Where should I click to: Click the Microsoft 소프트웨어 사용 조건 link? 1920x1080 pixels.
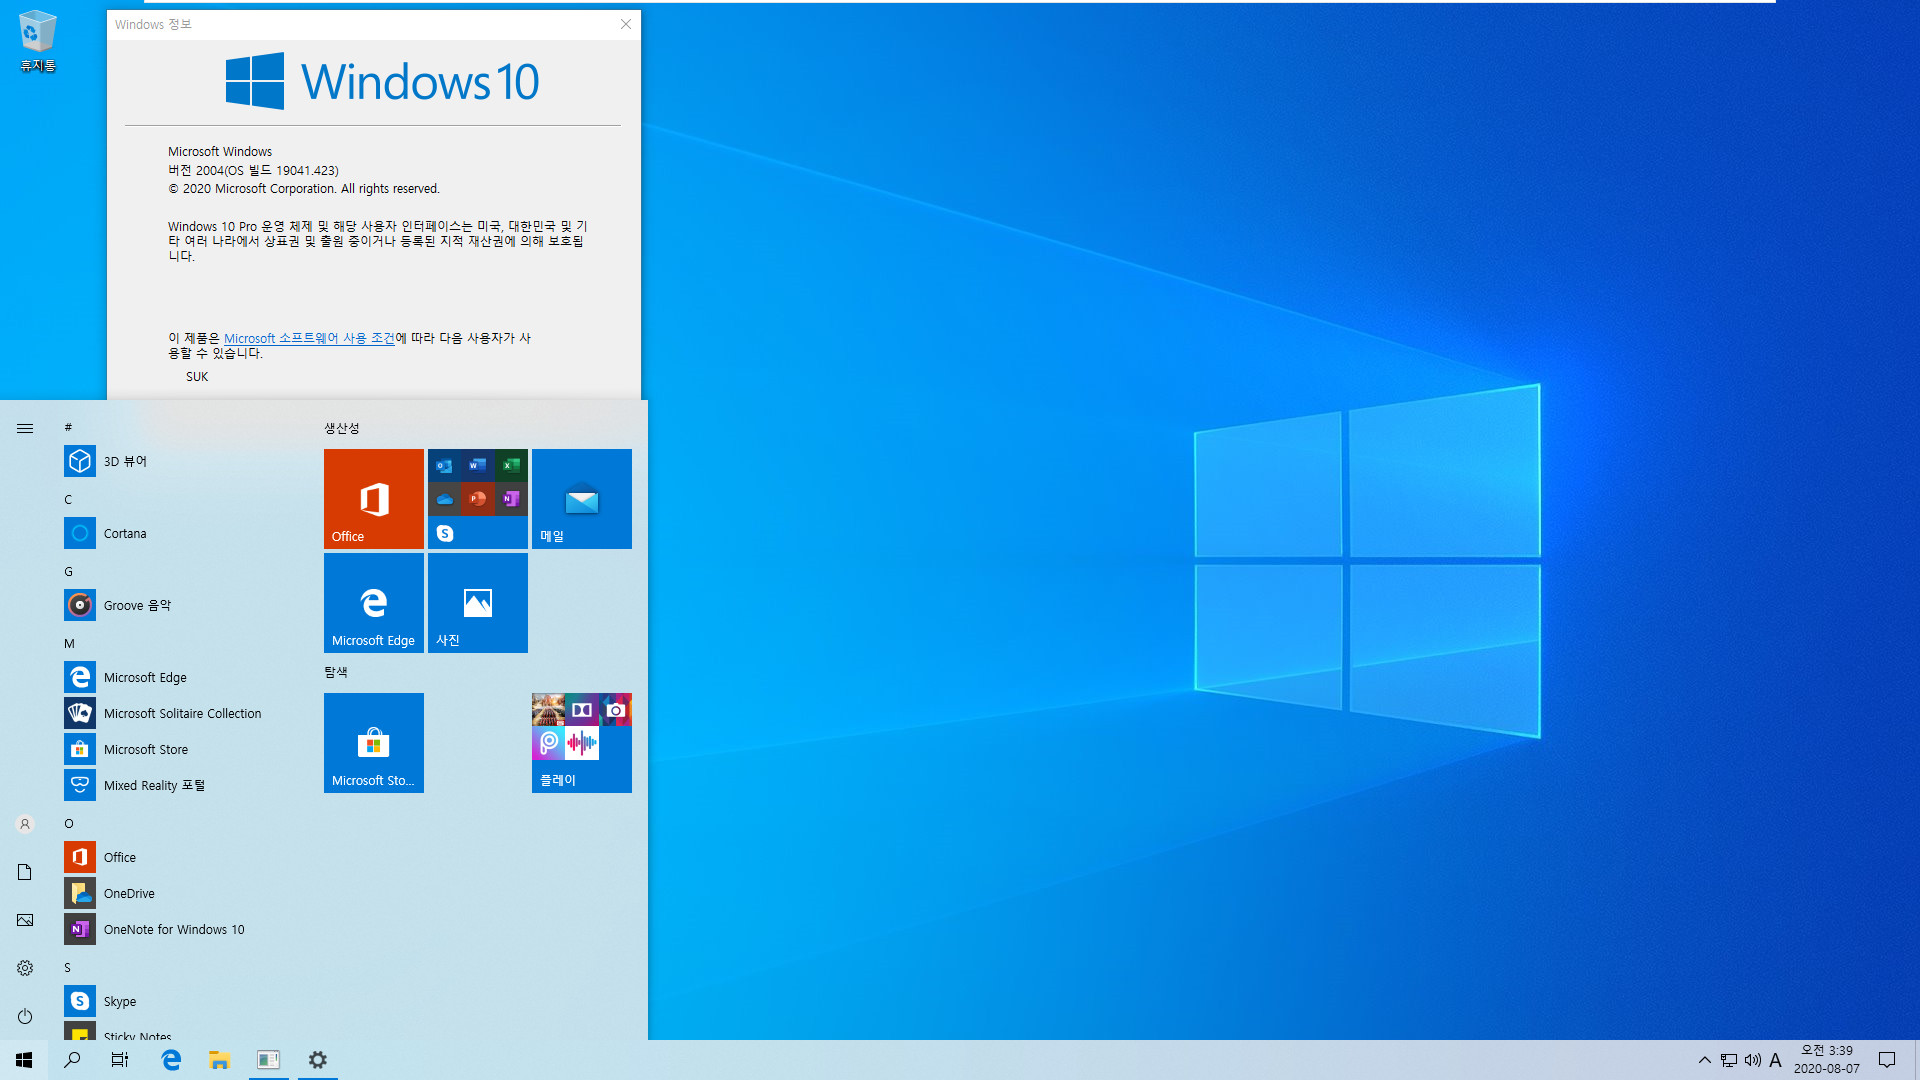(309, 338)
